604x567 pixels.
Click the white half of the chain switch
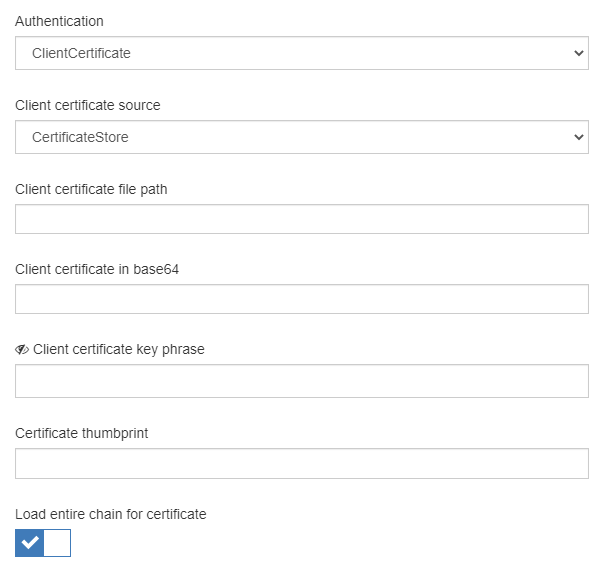coord(58,543)
